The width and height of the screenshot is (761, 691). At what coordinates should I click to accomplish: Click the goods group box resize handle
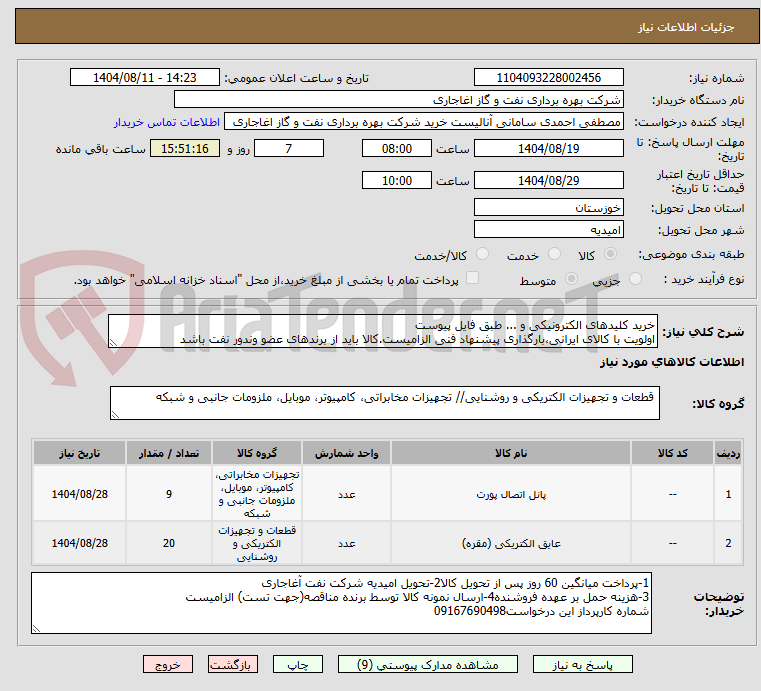[115, 414]
